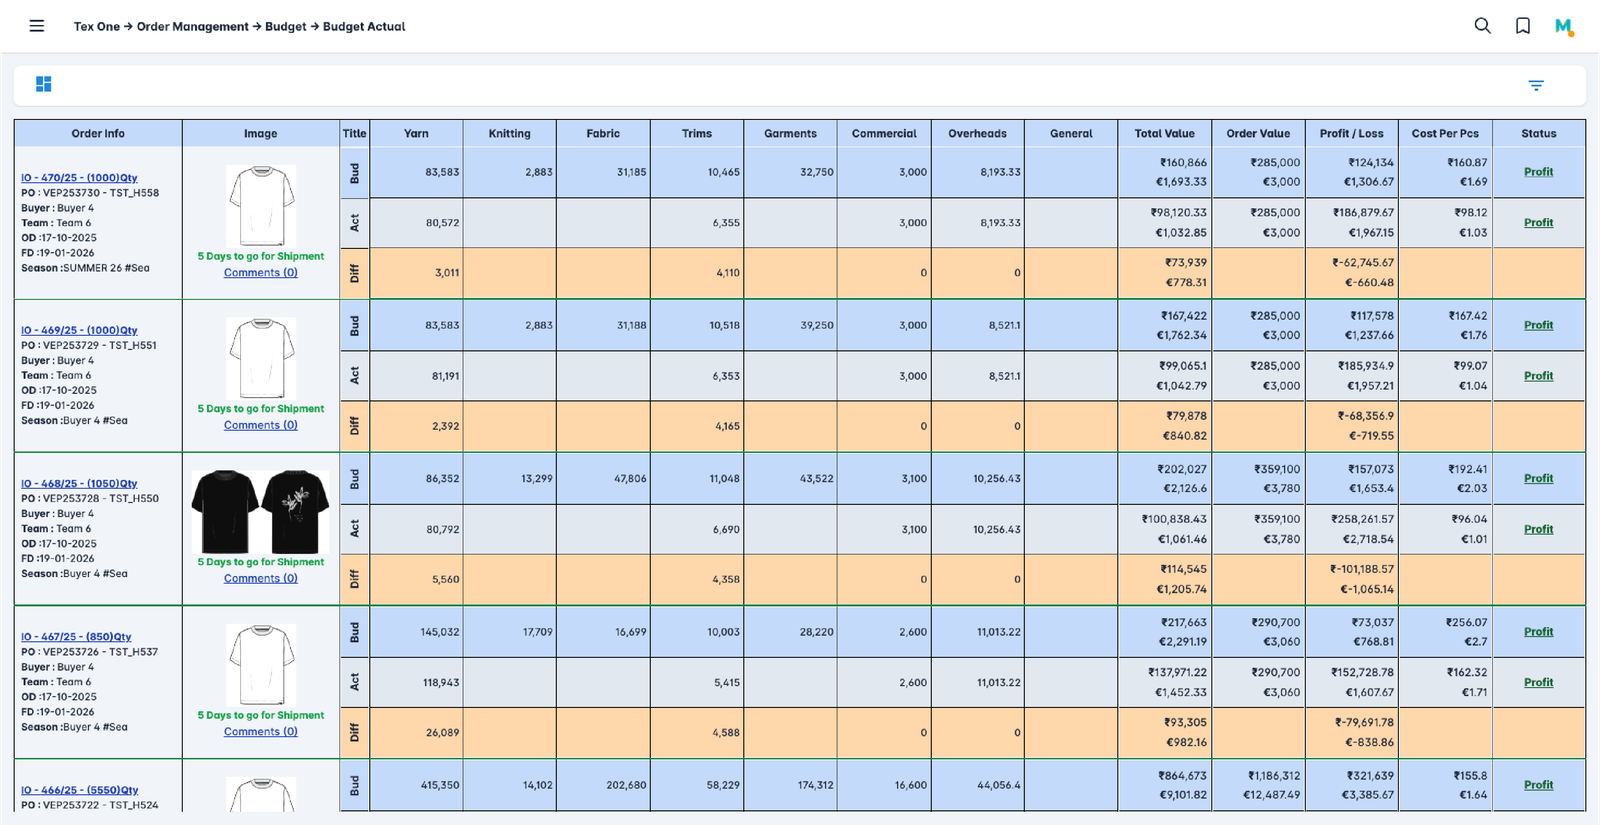Click Profit status in 470/25 budget row

click(1538, 172)
